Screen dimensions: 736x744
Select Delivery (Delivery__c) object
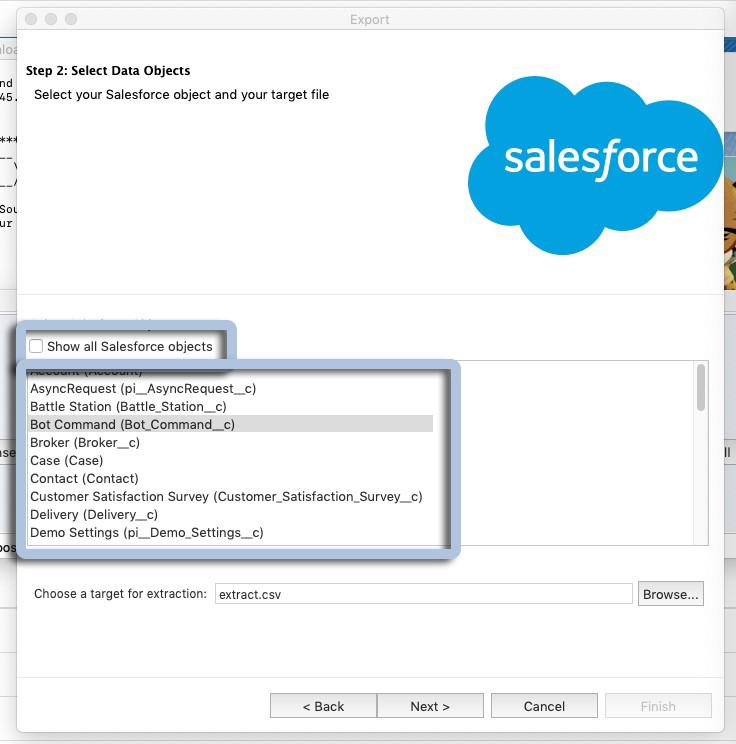tap(94, 514)
